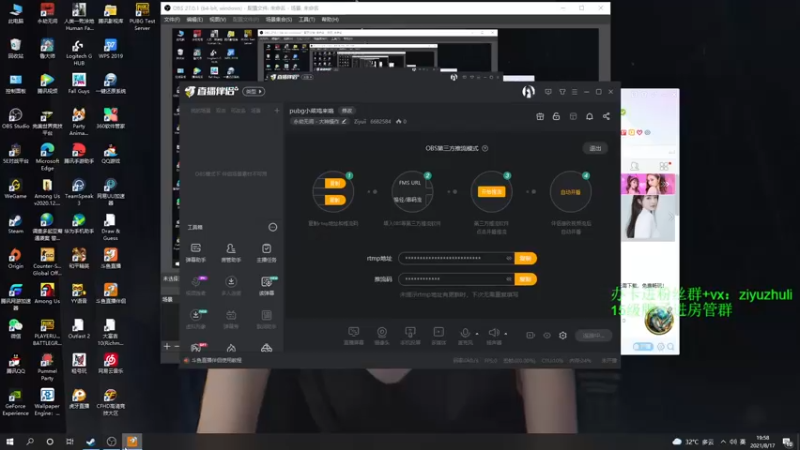Screen dimensions: 800x450
Task: Open Steam desktop shortcut
Action: pyautogui.click(x=15, y=224)
